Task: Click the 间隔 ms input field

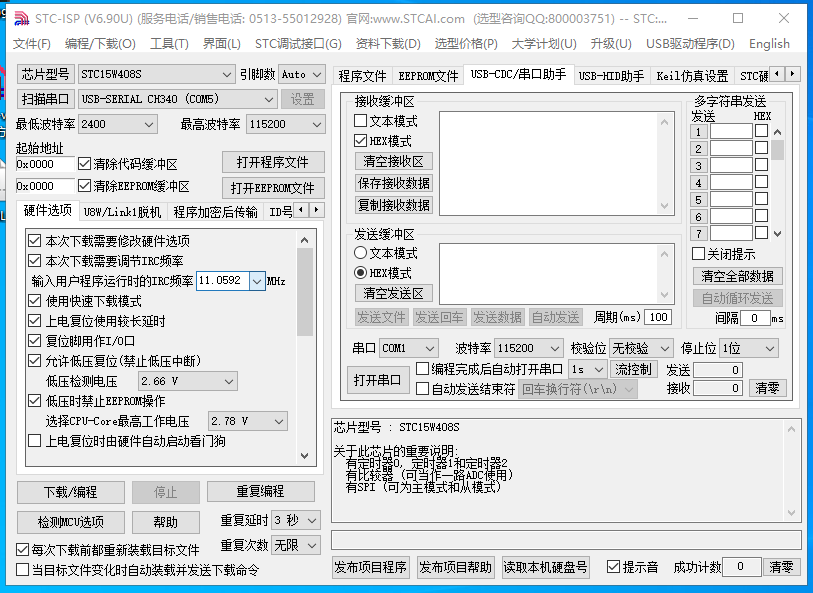Action: (754, 318)
